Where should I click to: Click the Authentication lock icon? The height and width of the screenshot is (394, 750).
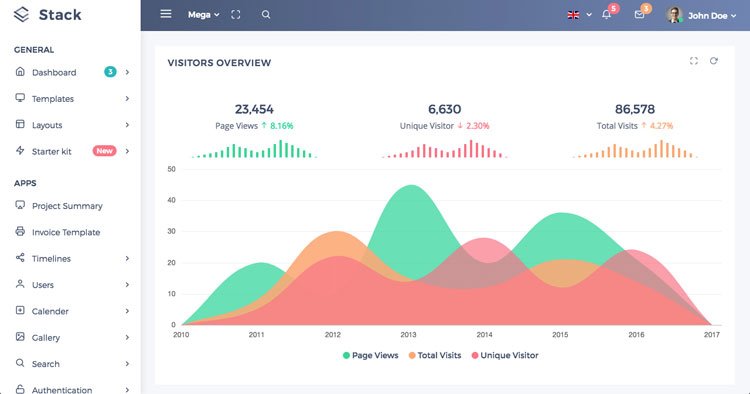click(20, 389)
